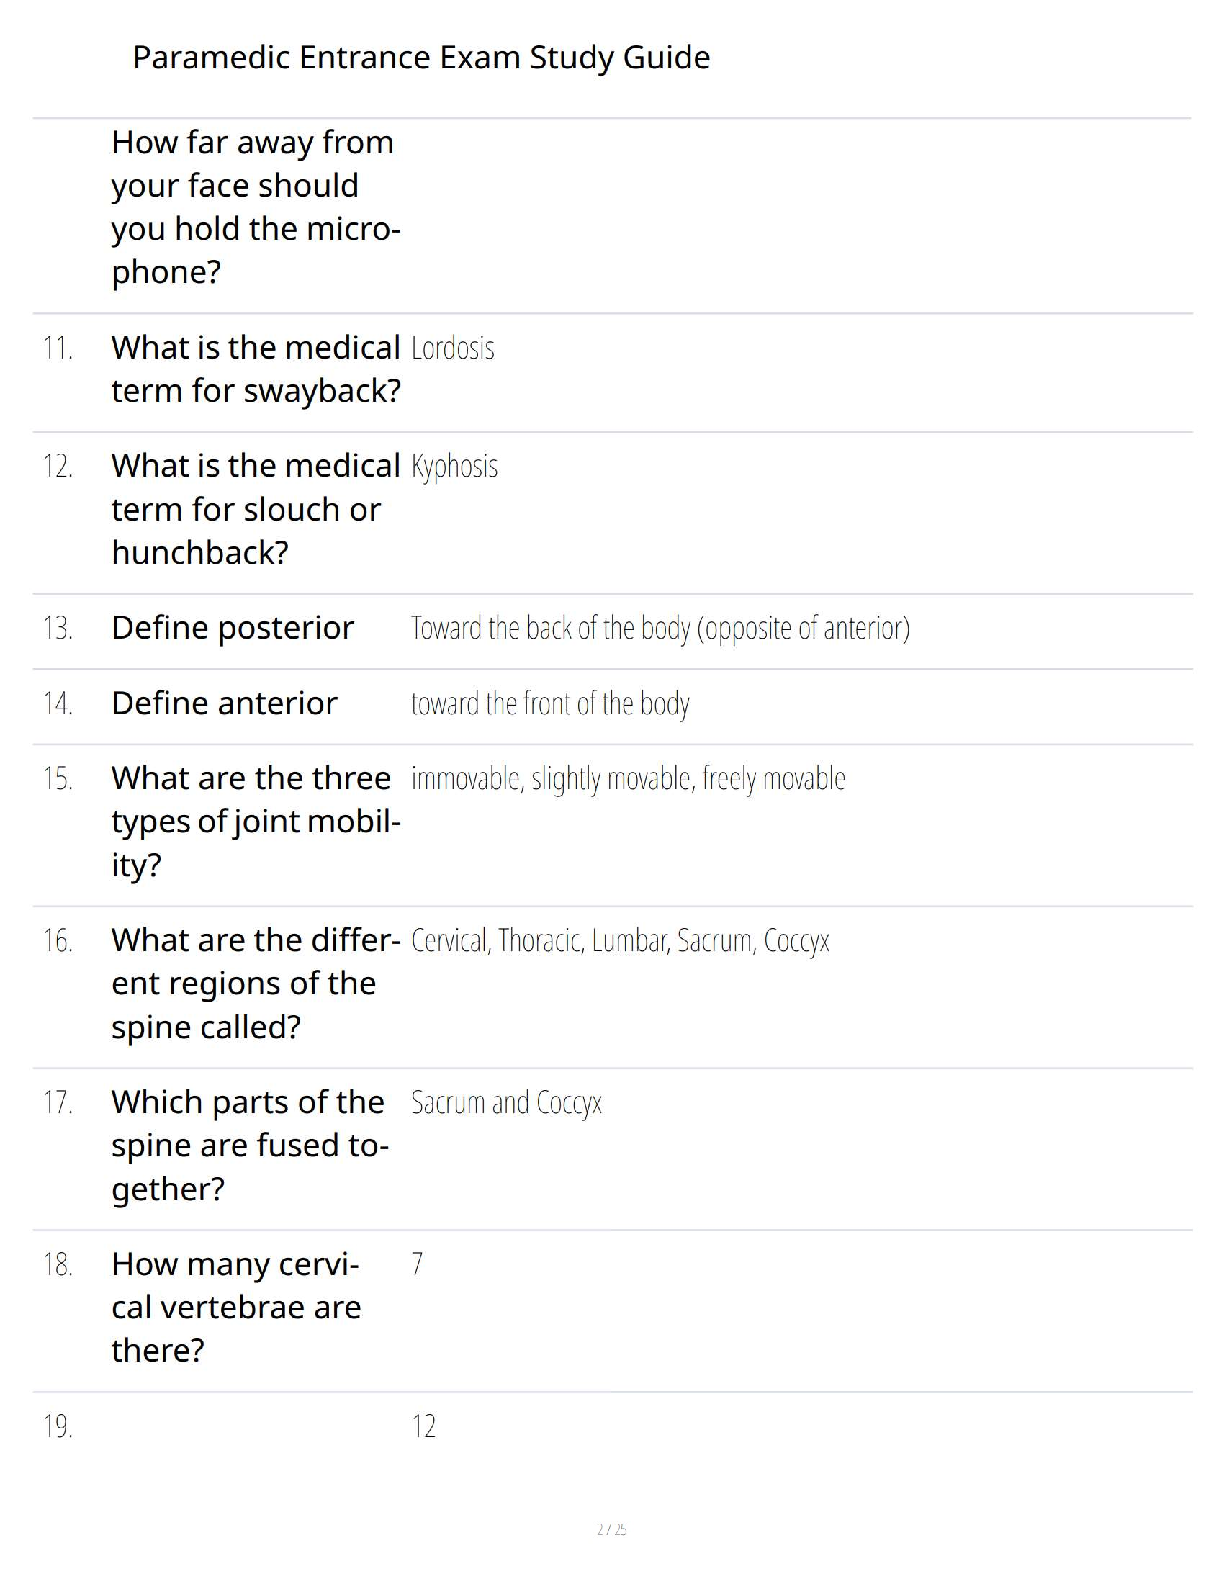
Task: Click the immovable, slightly movable answer
Action: 628,779
